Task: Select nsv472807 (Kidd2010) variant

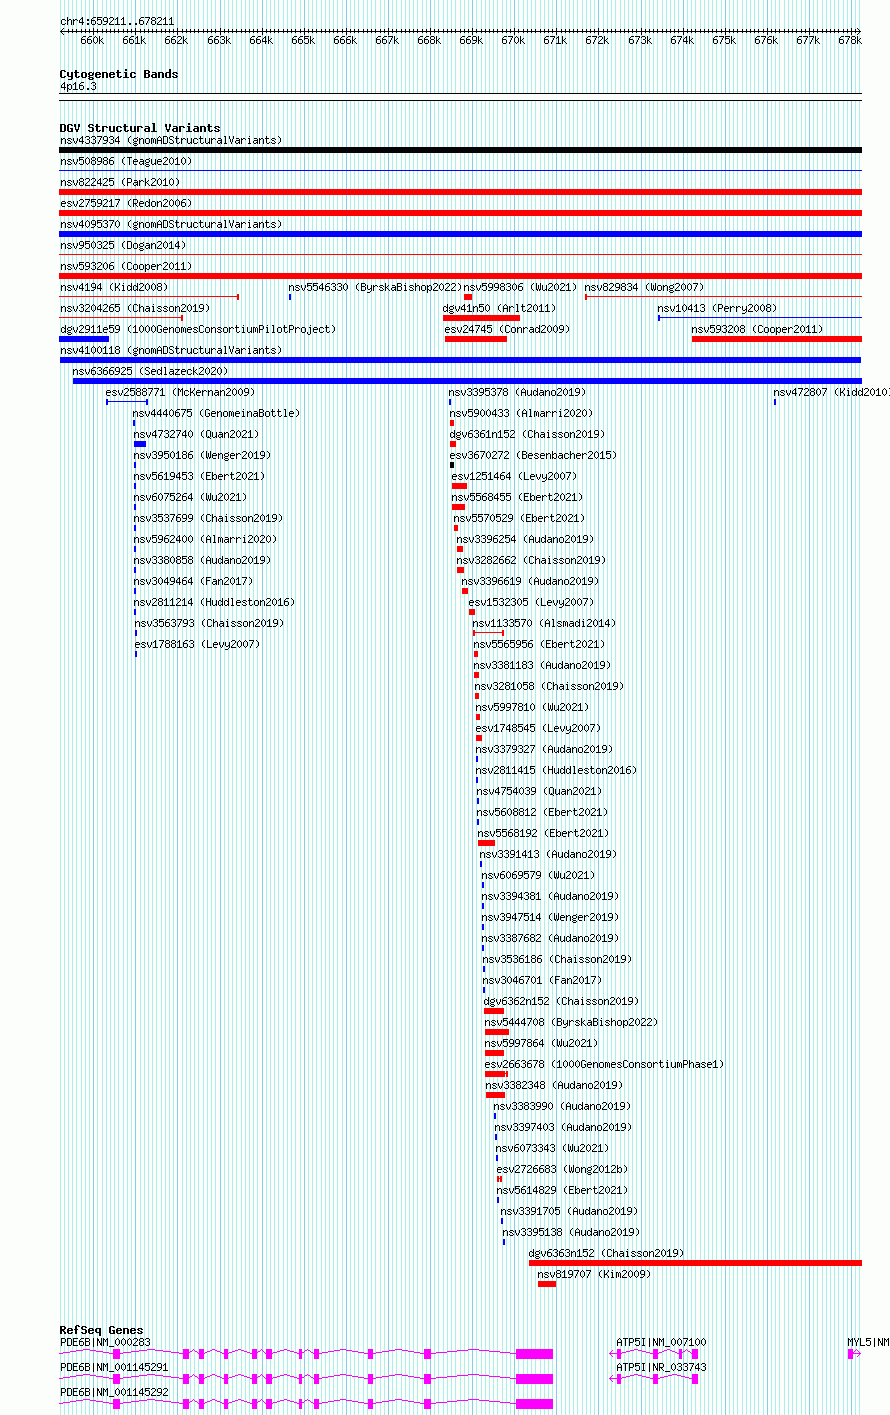Action: (831, 392)
